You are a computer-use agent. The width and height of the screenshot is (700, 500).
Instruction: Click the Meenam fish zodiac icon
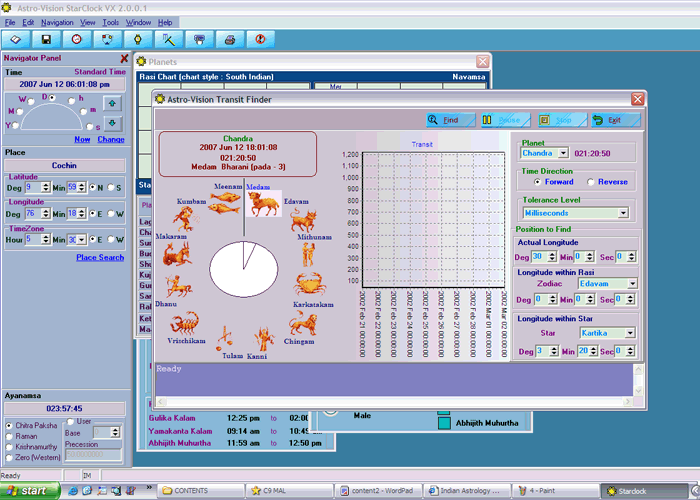tap(225, 202)
